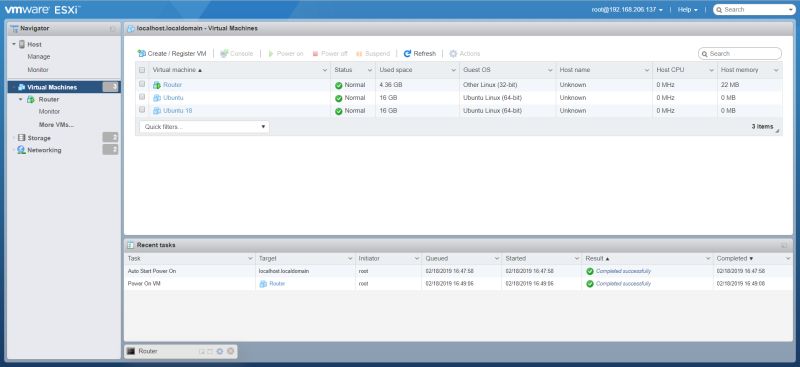
Task: Click the Recent tasks panel icon
Action: (130, 246)
